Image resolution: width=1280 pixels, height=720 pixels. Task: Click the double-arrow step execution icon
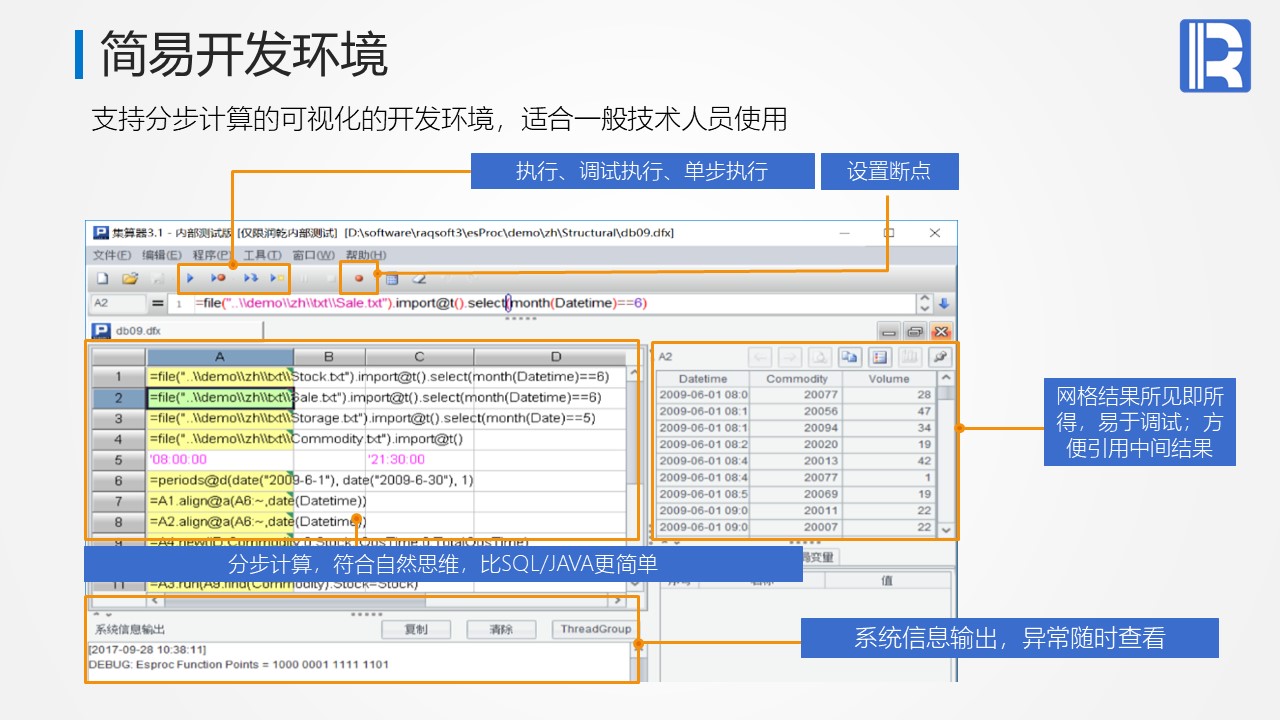pos(250,278)
